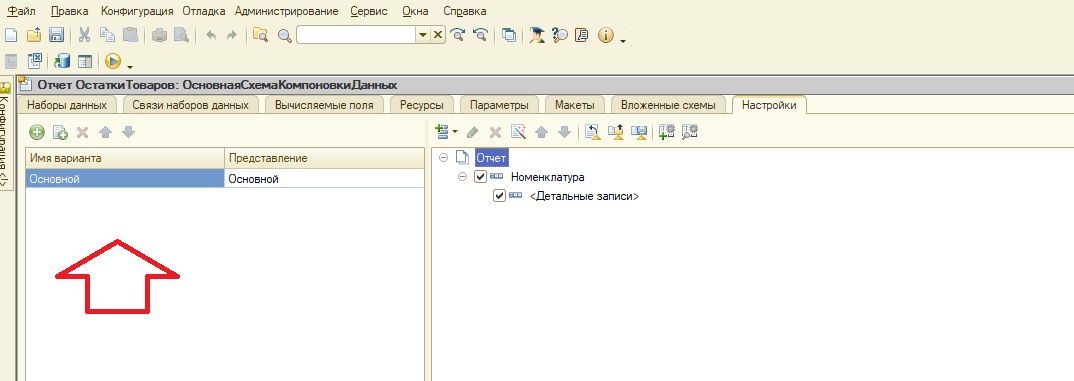
Task: Uncheck the Номенклатура grouping checkbox
Action: point(480,177)
